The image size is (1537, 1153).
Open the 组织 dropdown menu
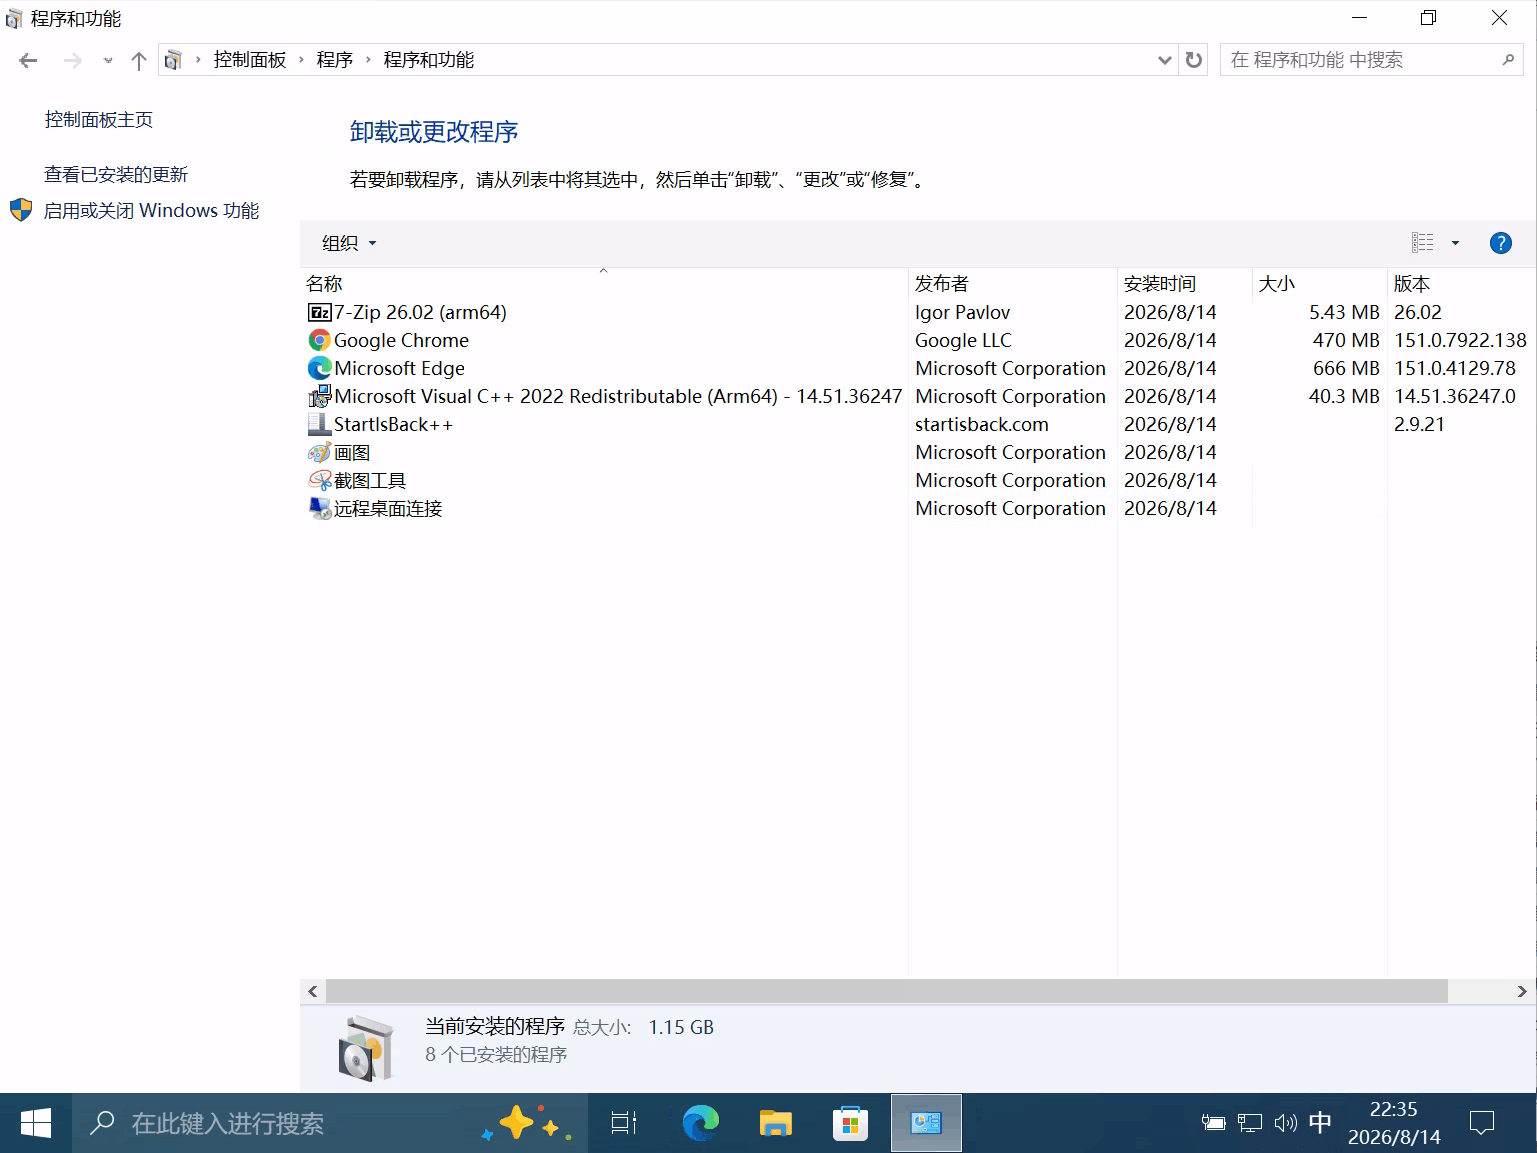pyautogui.click(x=349, y=243)
